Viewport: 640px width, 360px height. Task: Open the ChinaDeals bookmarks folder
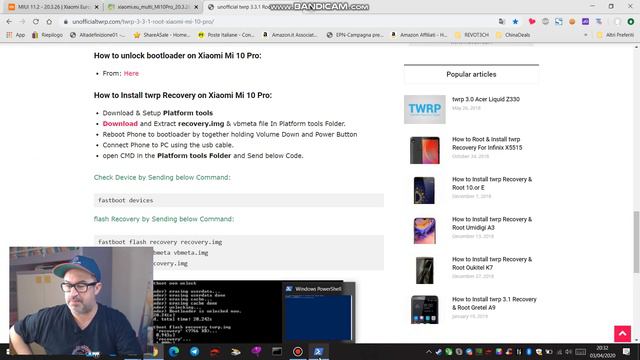[x=513, y=35]
